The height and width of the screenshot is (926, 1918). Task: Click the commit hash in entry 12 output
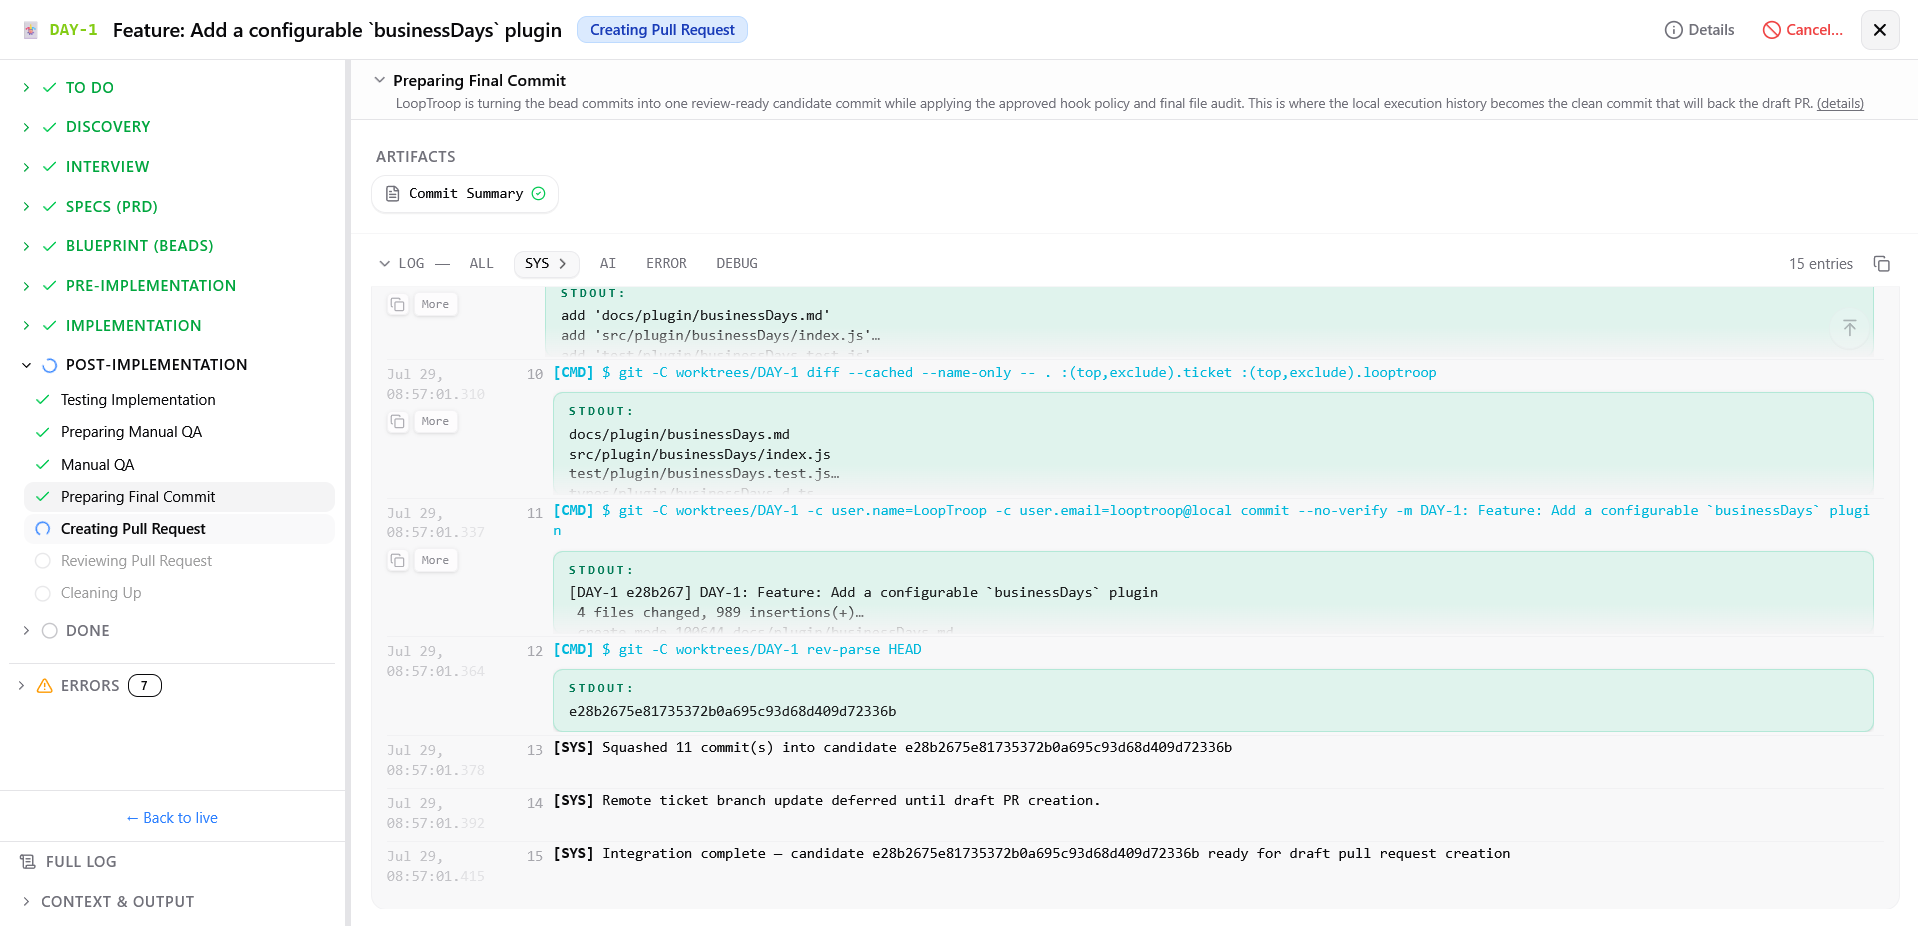(732, 712)
